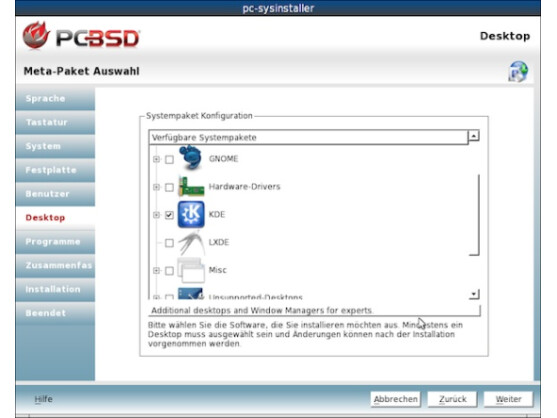Click the Misc windows icon
This screenshot has width=557, height=418.
(x=191, y=270)
